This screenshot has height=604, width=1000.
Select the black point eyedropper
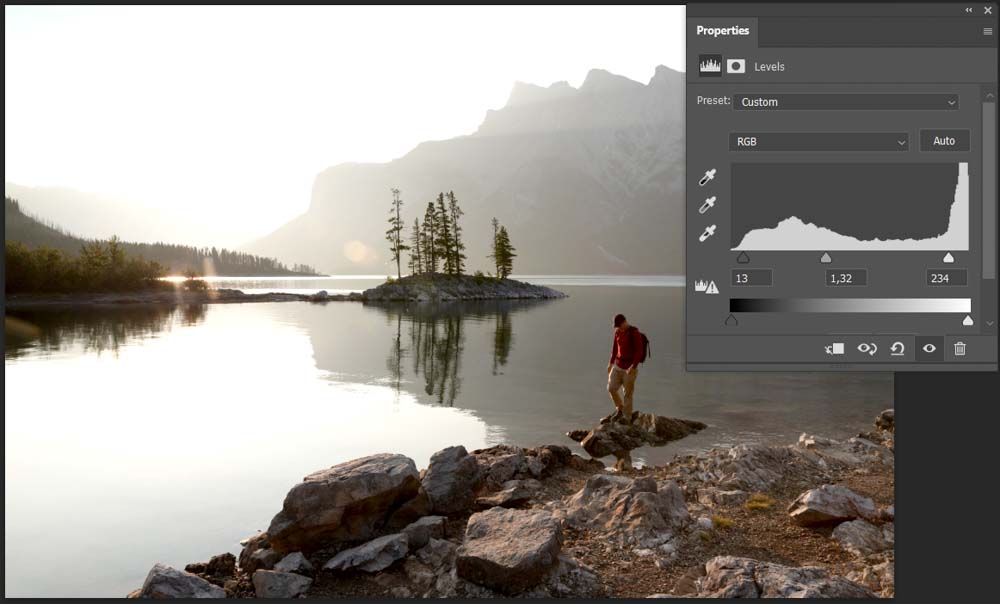tap(707, 177)
